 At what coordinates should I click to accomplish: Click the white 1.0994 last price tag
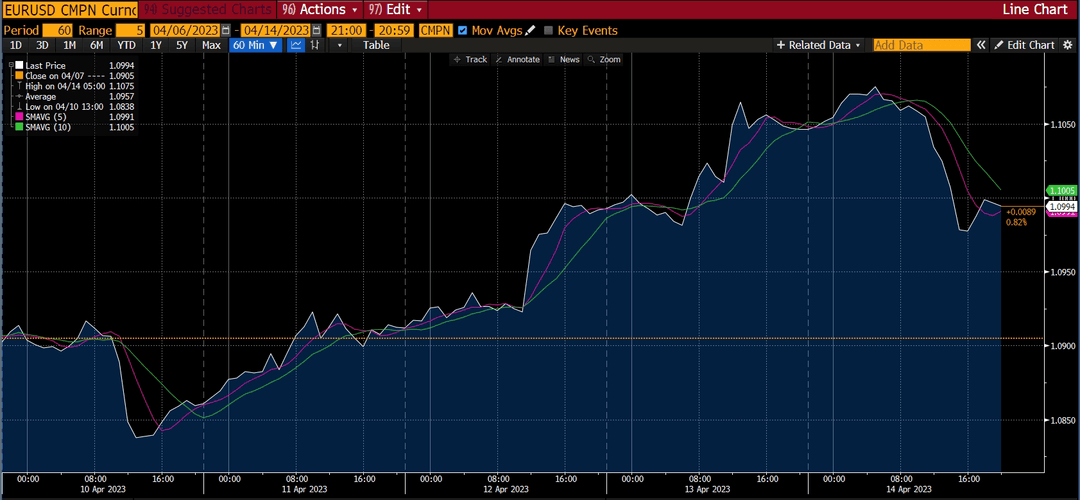click(x=1061, y=207)
